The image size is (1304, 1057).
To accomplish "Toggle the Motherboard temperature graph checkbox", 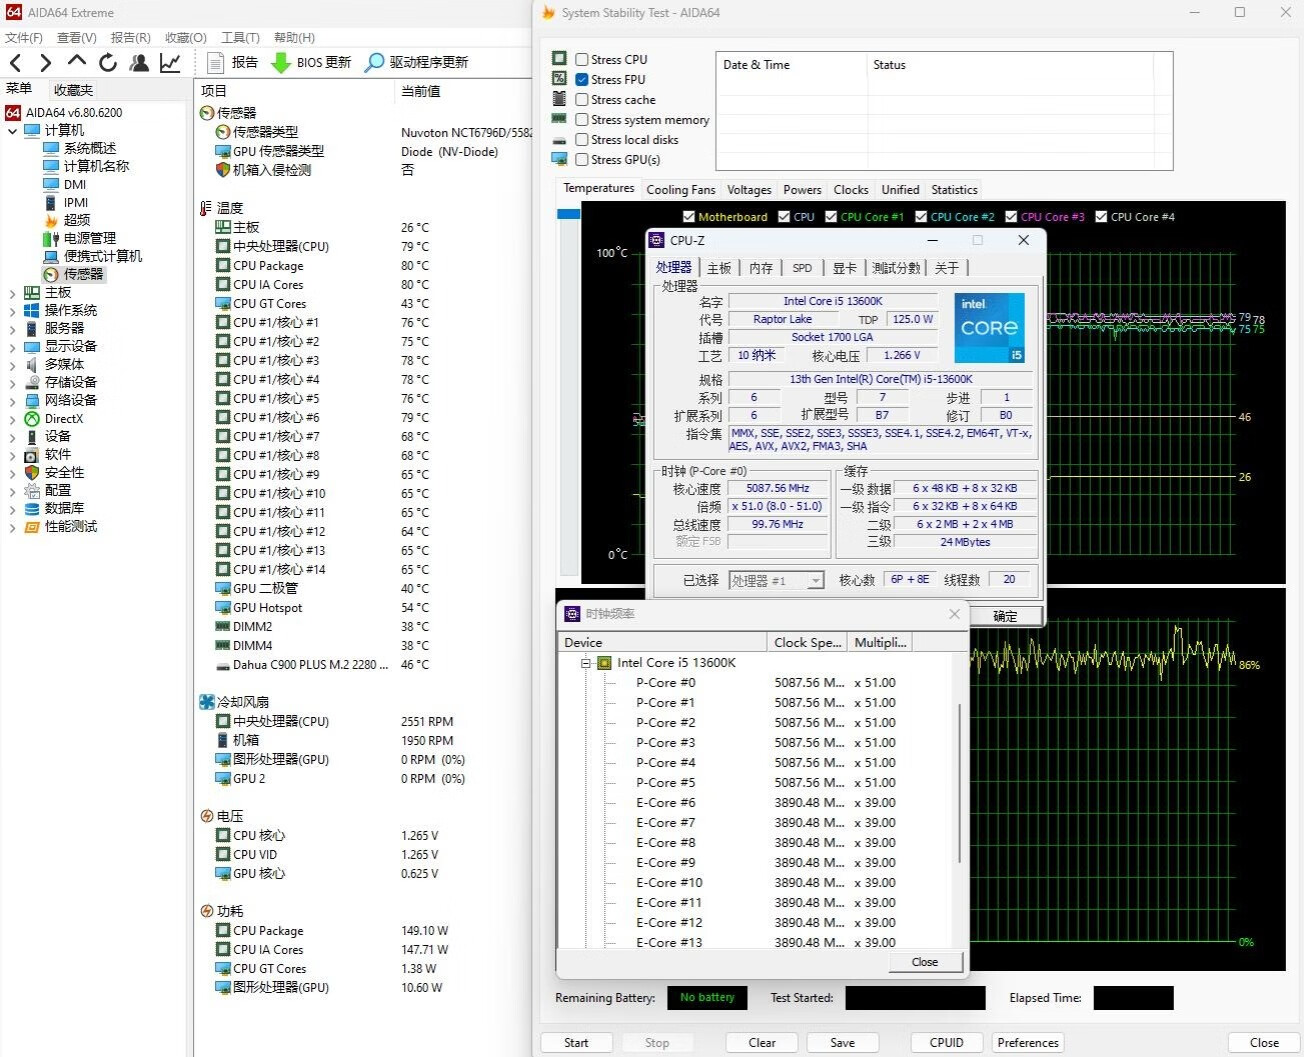I will click(x=688, y=217).
